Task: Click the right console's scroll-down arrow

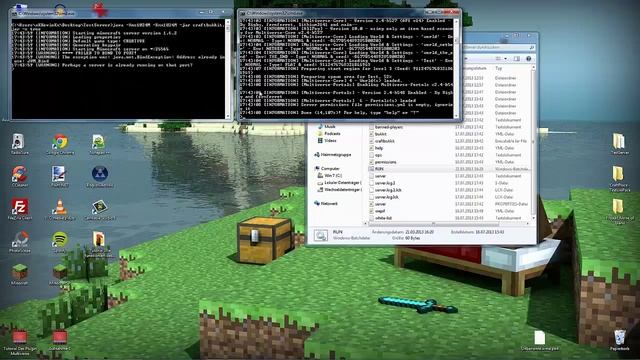Action: tap(456, 116)
